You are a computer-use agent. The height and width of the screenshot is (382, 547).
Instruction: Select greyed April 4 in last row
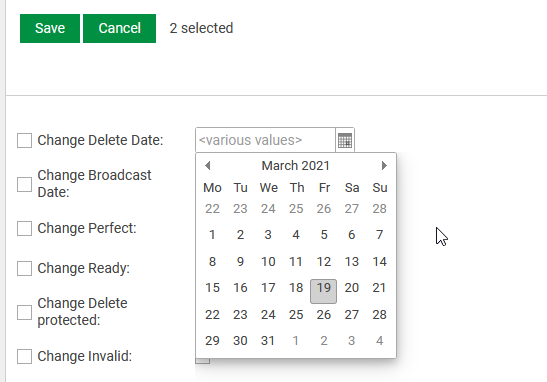point(379,340)
